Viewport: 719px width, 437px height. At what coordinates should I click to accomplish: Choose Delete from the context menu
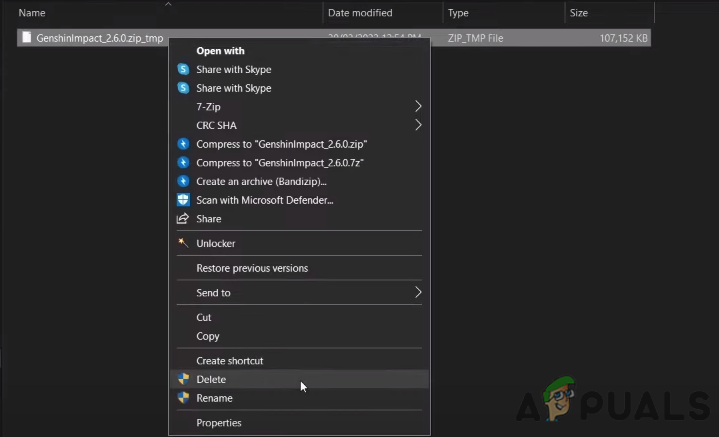pos(211,380)
